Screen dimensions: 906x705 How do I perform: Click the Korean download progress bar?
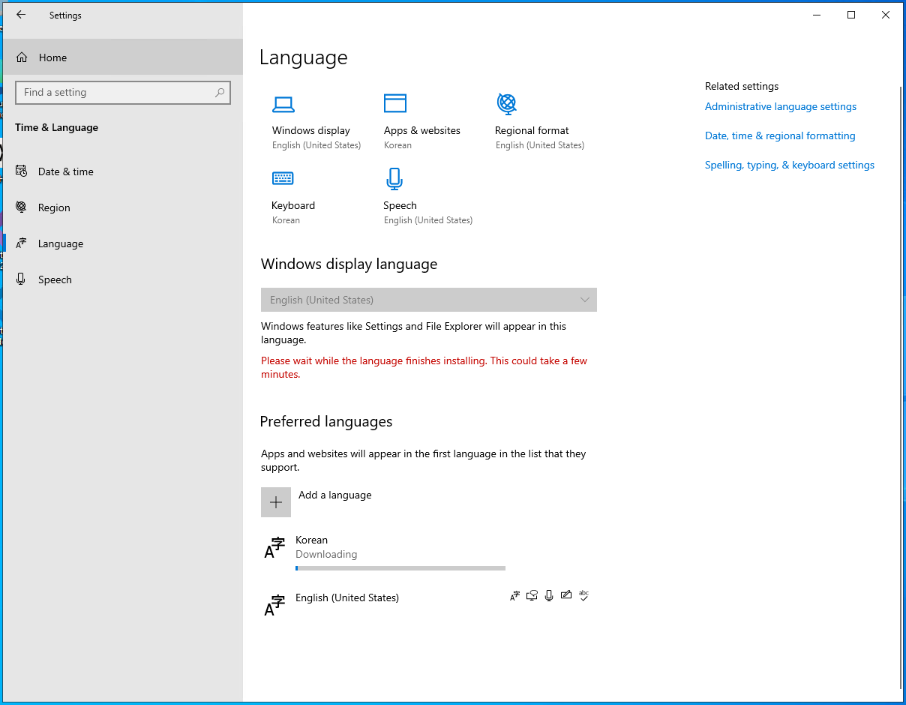tap(400, 569)
